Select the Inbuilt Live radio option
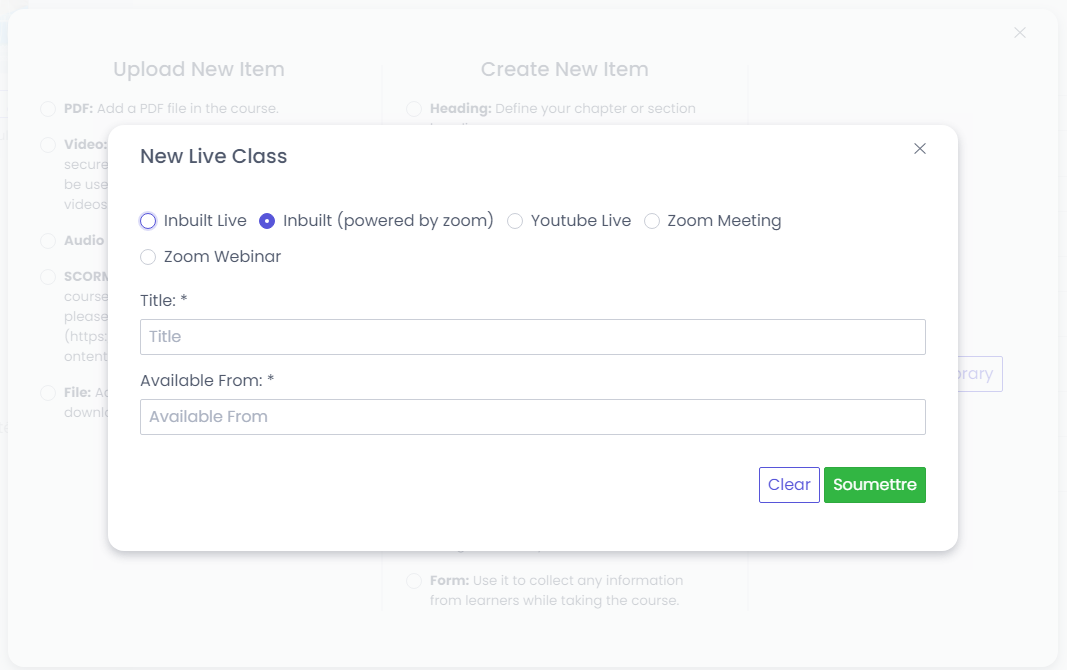The width and height of the screenshot is (1067, 670). point(148,221)
